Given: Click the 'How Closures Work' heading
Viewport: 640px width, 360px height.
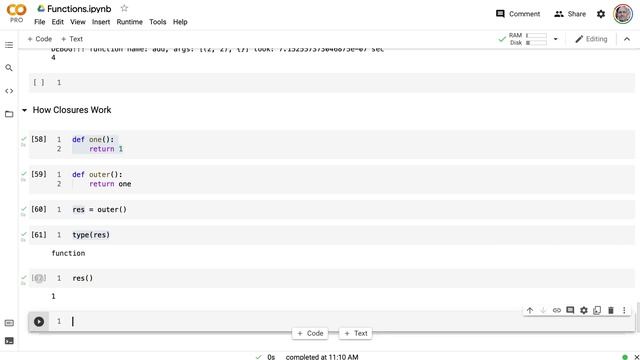Looking at the screenshot, I should tap(72, 110).
